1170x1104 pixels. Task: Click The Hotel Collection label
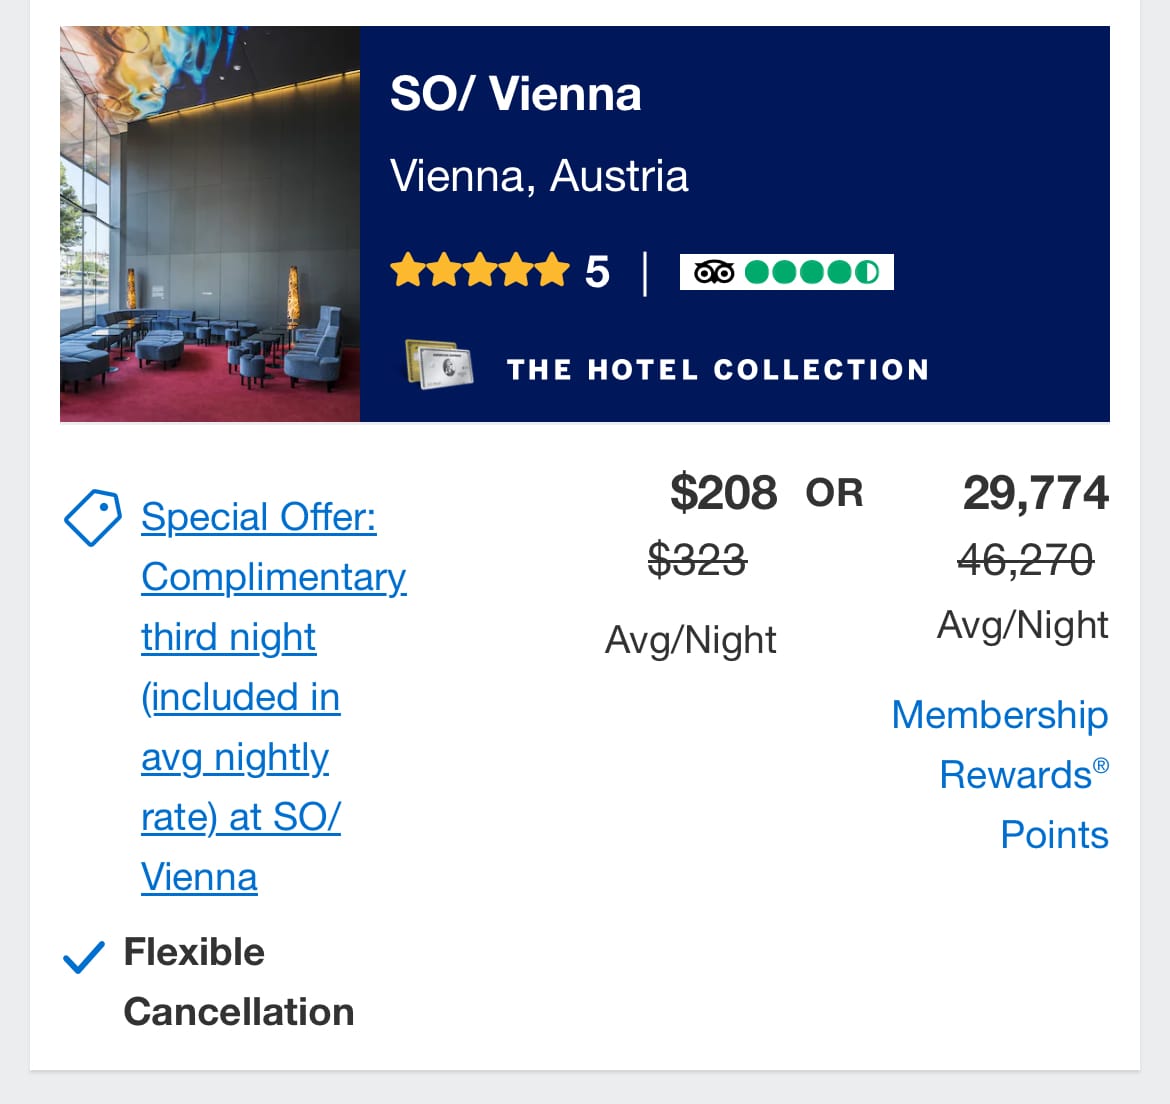click(x=718, y=370)
